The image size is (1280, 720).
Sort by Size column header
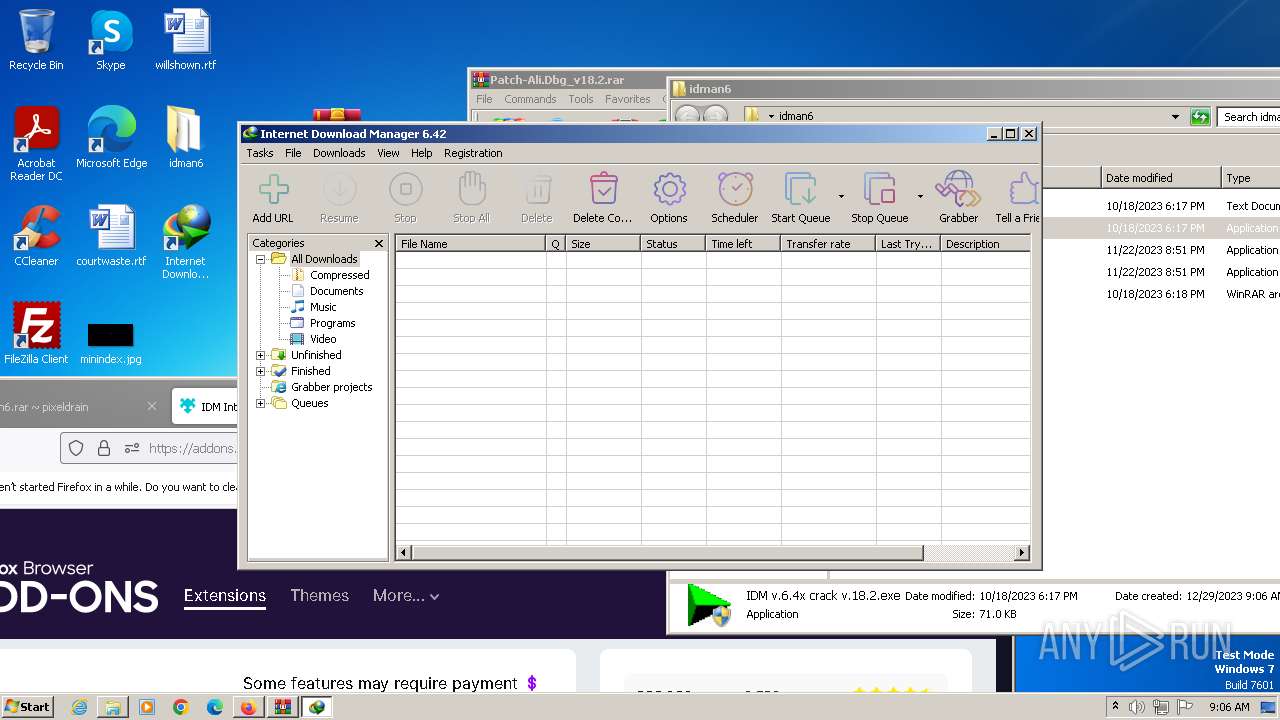point(603,244)
